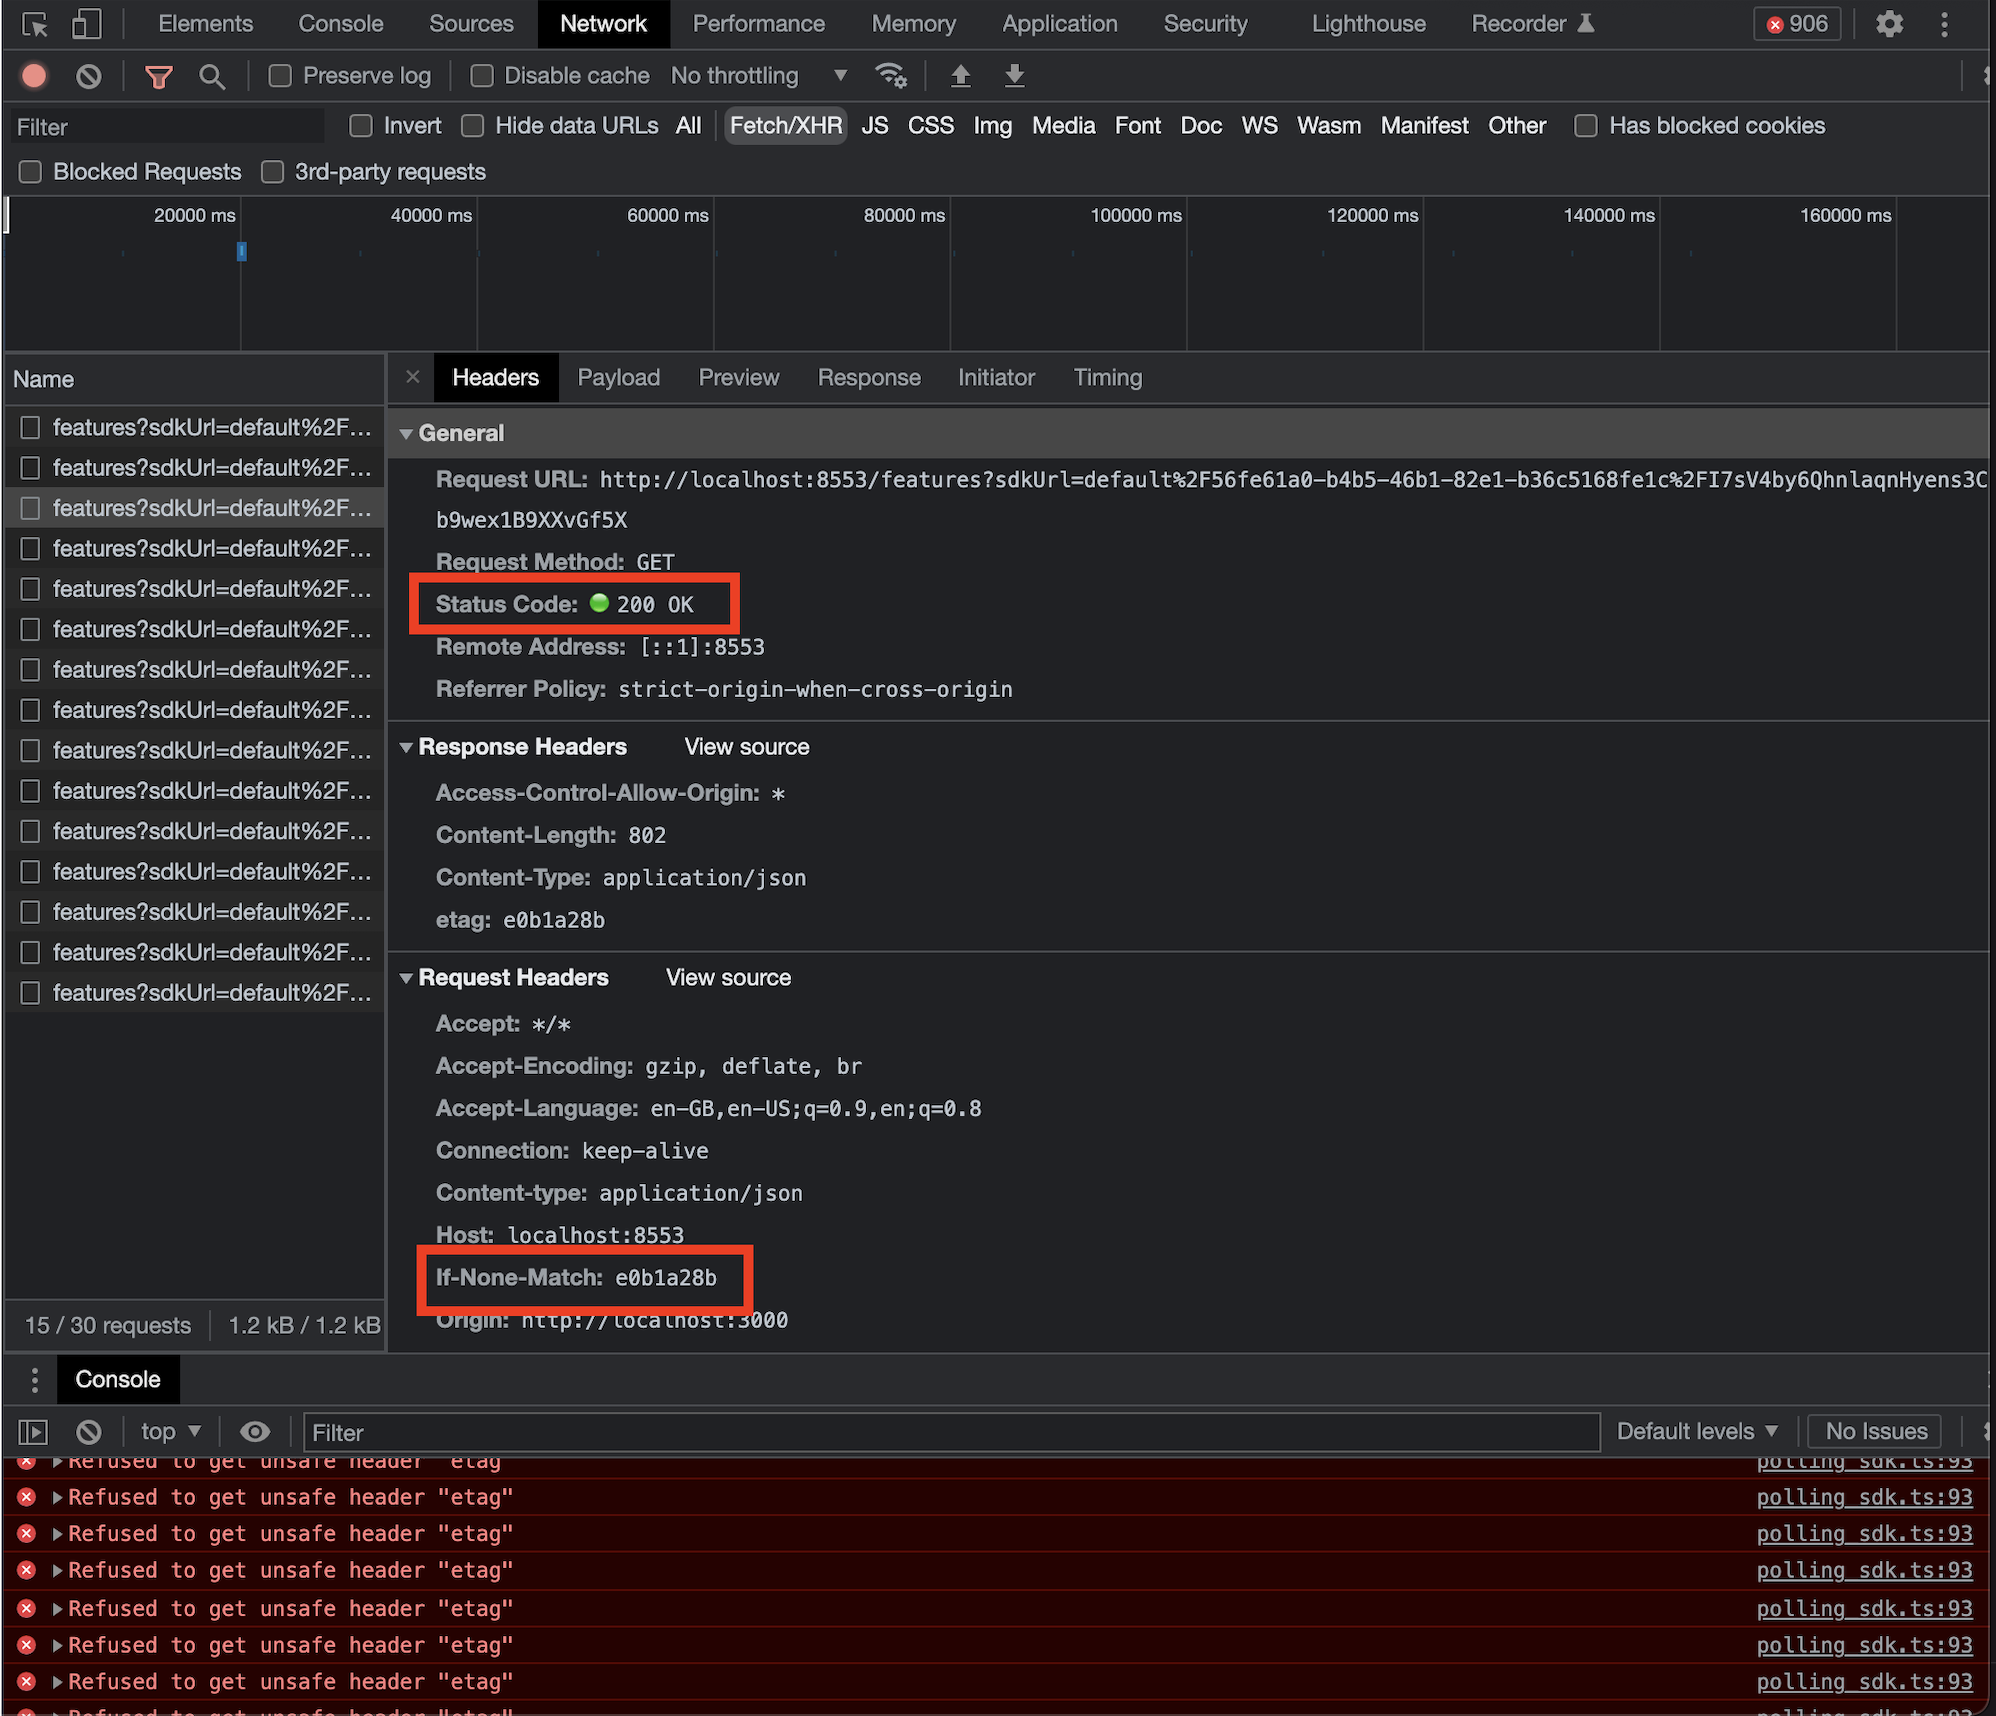Enable Disable cache
The width and height of the screenshot is (1996, 1716).
tap(482, 75)
